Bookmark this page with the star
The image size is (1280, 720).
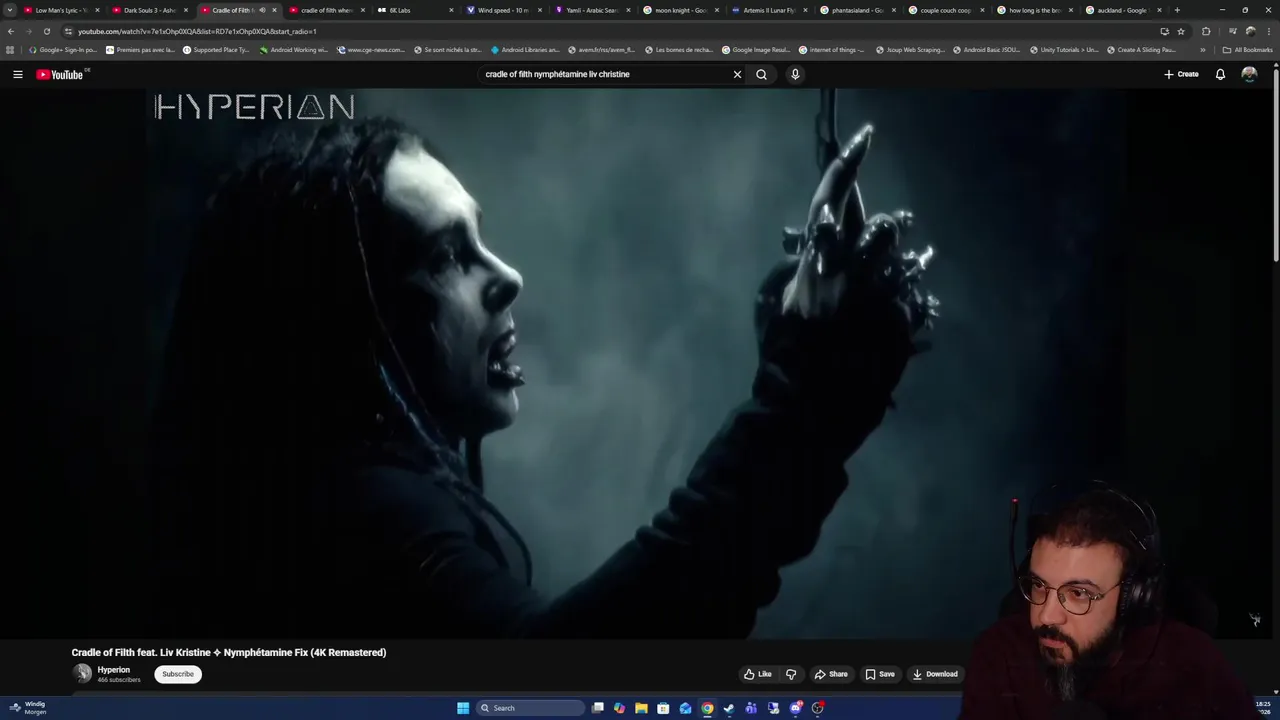[x=1180, y=31]
